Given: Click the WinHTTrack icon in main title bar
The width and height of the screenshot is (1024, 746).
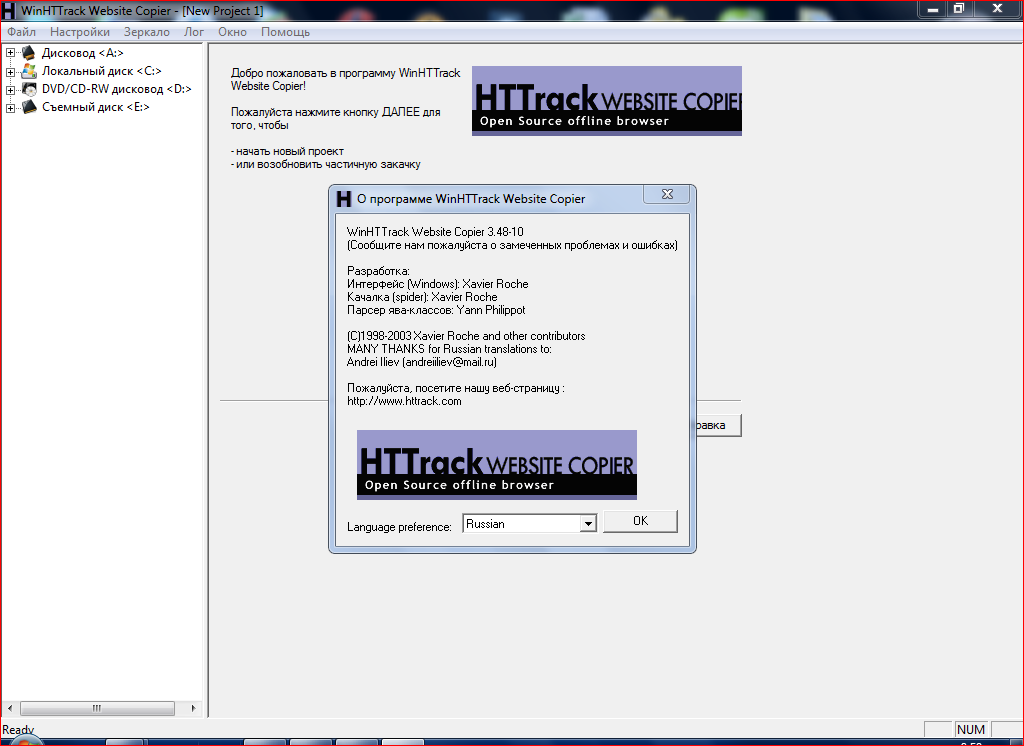Looking at the screenshot, I should [x=9, y=9].
